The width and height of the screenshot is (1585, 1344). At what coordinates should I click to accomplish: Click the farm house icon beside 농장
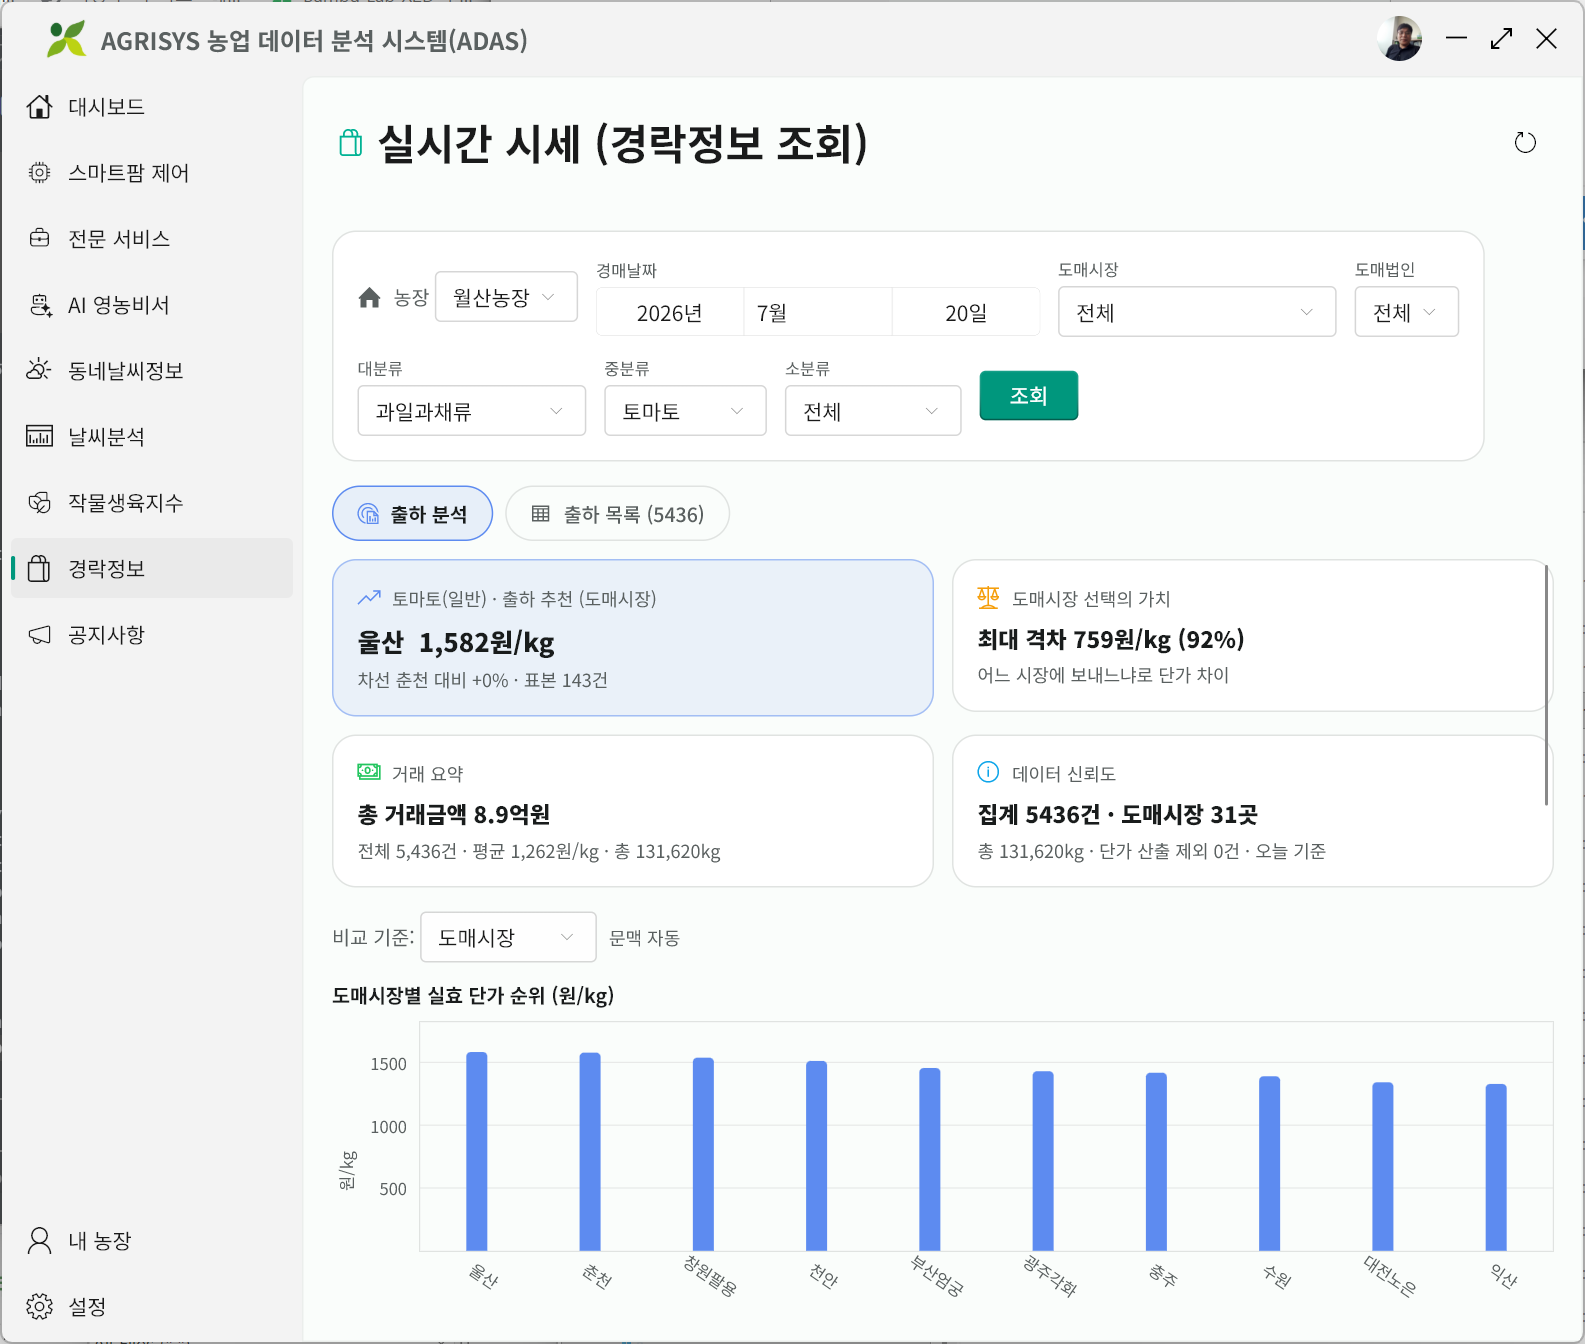tap(369, 298)
